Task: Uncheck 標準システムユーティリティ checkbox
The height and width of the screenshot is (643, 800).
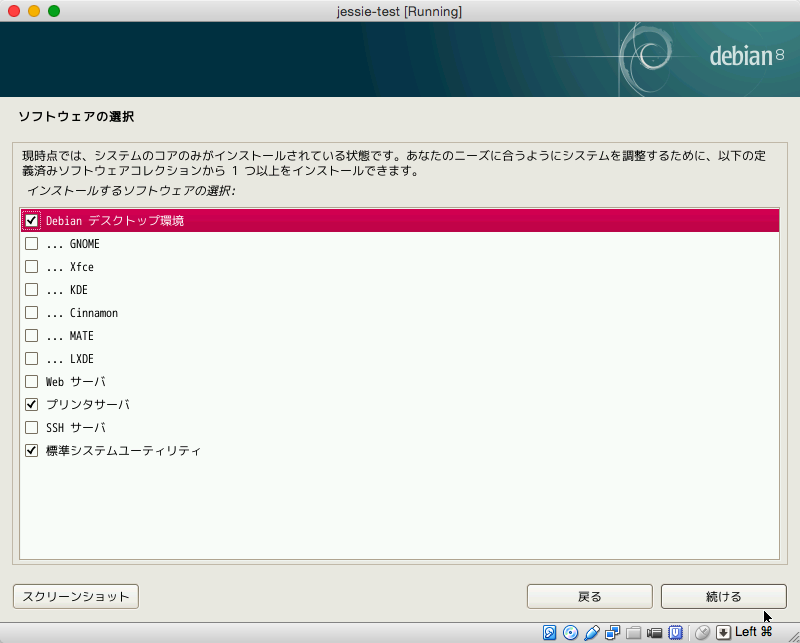Action: pos(32,450)
